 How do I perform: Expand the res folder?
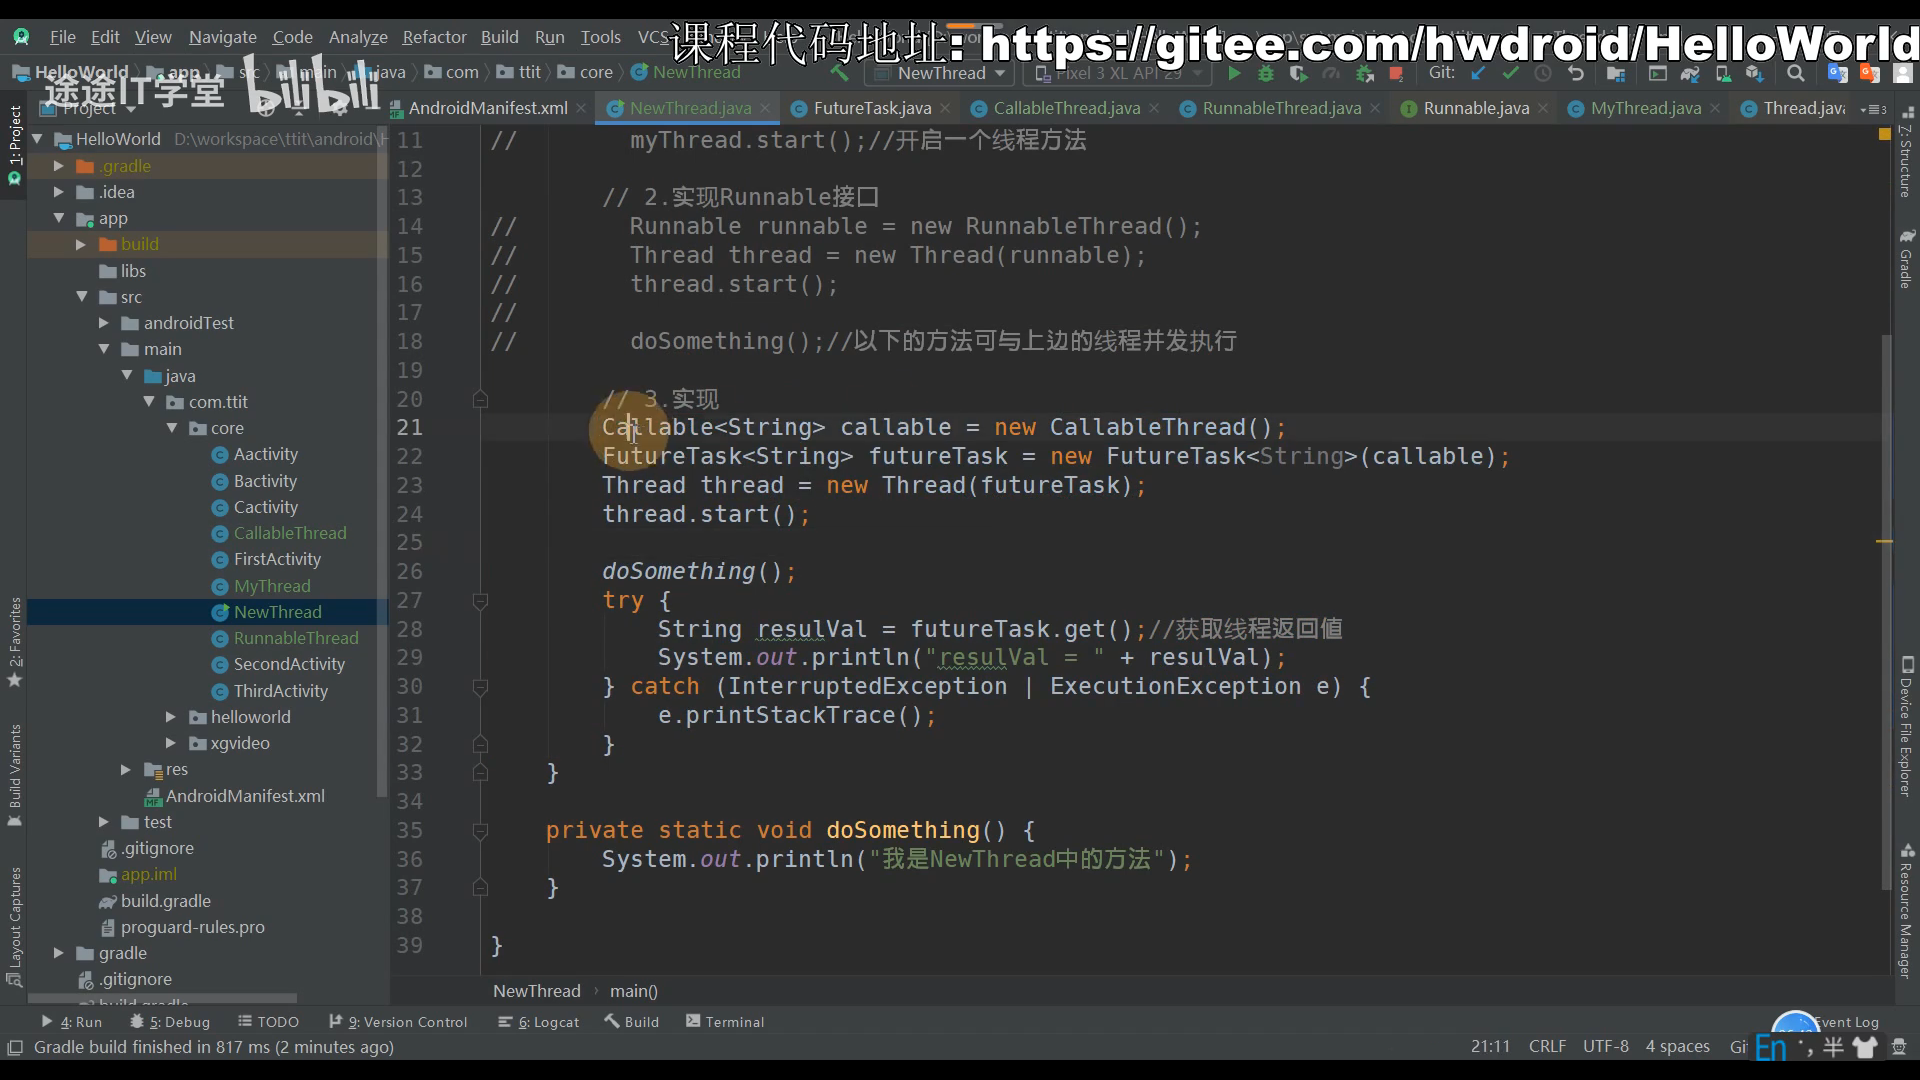pos(126,769)
